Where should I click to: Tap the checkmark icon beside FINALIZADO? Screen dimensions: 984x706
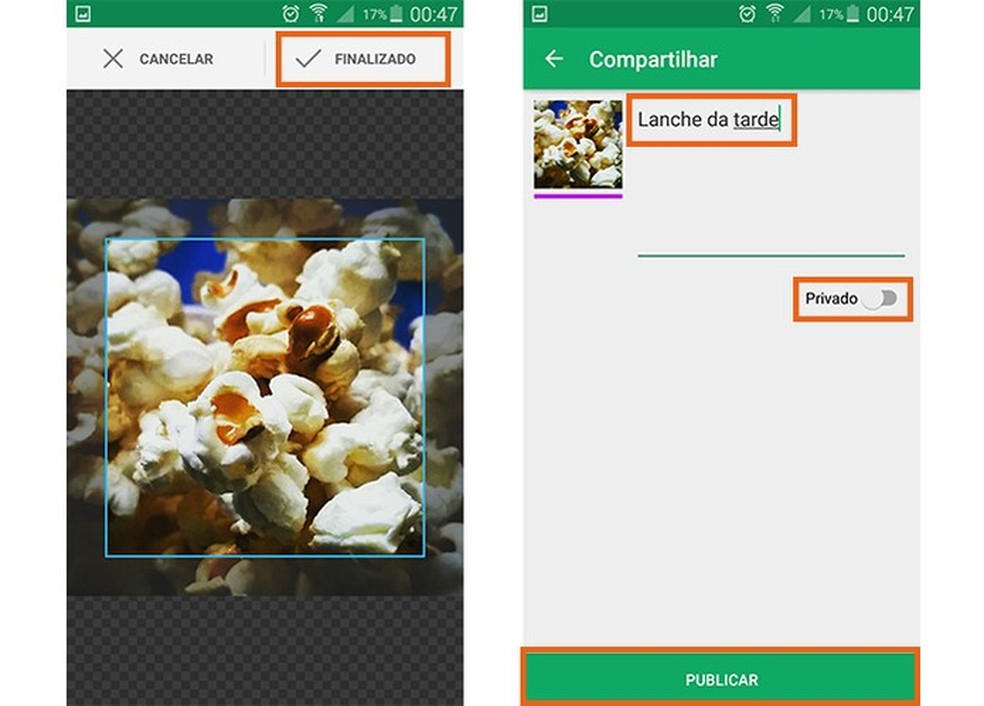click(308, 59)
